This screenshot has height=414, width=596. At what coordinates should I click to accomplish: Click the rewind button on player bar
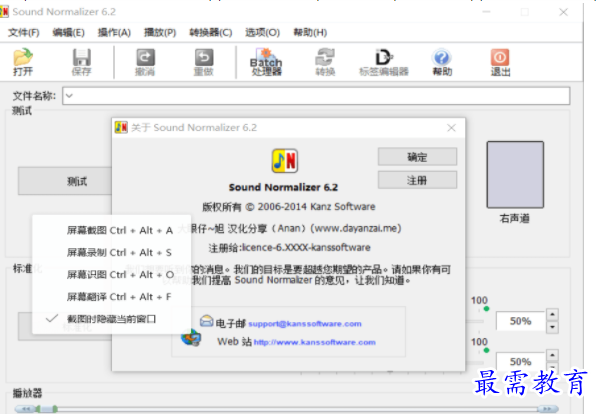pyautogui.click(x=26, y=409)
